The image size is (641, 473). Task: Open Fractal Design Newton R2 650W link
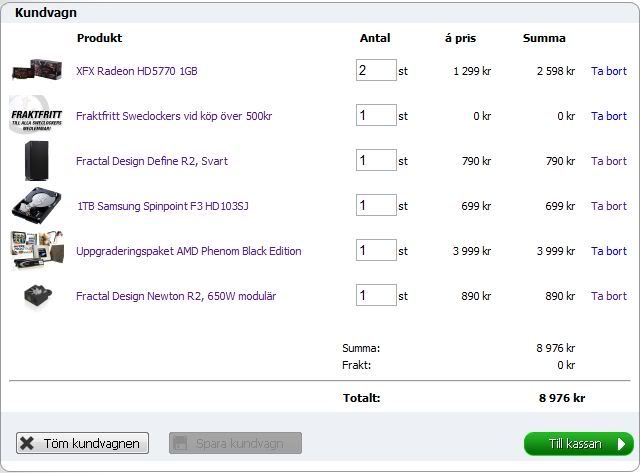tap(176, 296)
